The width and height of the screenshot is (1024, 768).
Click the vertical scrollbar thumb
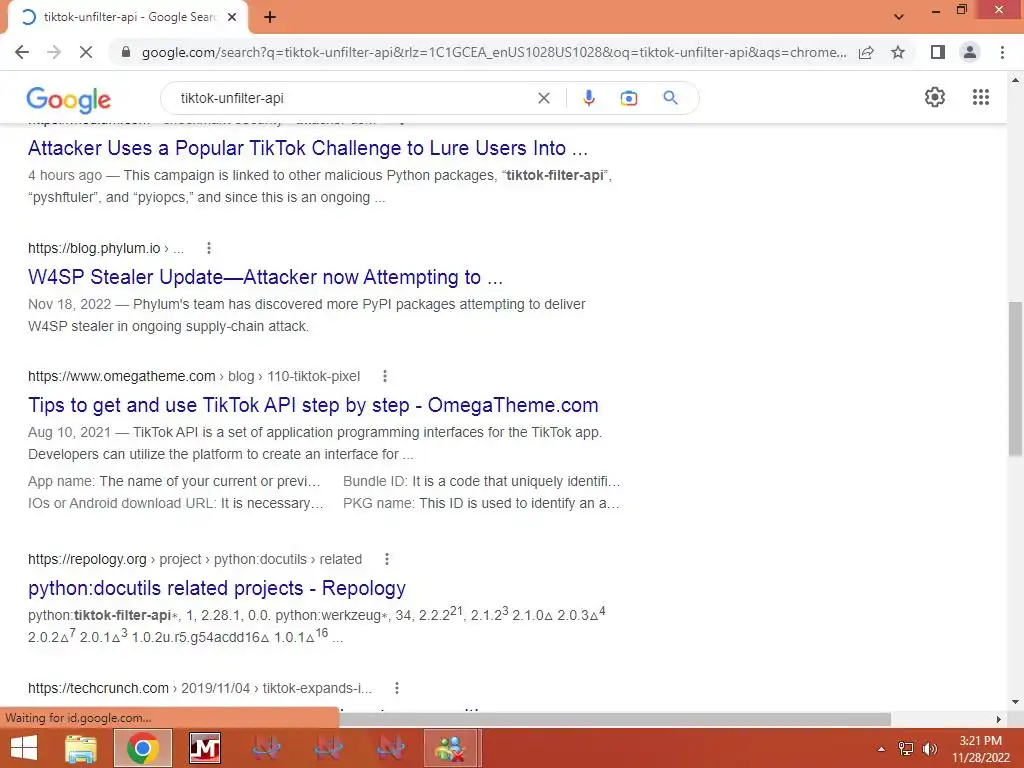(x=1015, y=379)
